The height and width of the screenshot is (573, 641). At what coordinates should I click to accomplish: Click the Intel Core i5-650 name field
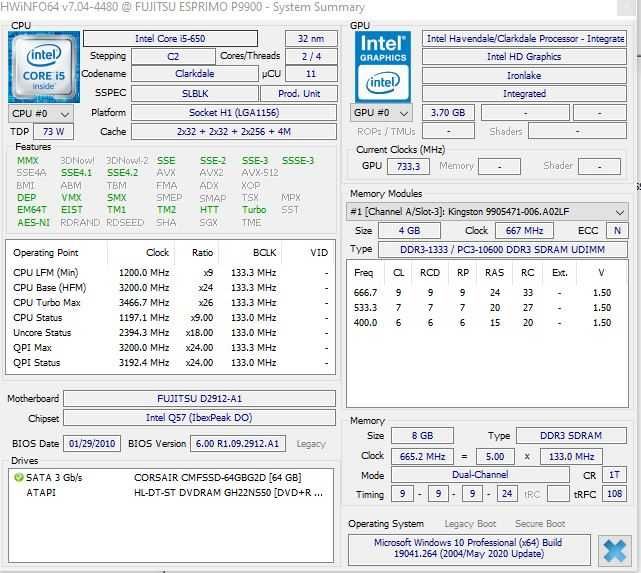tap(170, 39)
